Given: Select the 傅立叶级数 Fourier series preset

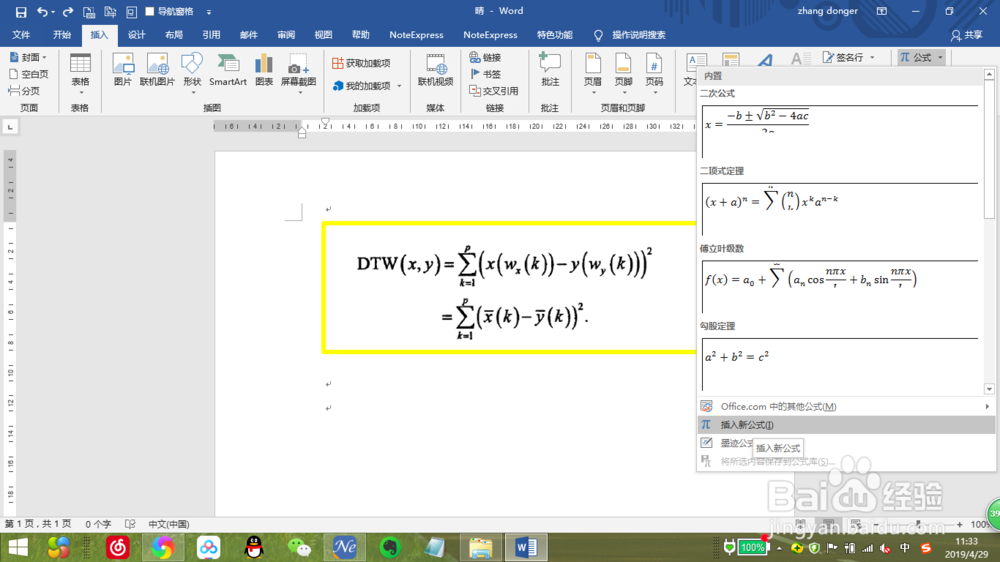Looking at the screenshot, I should click(840, 286).
